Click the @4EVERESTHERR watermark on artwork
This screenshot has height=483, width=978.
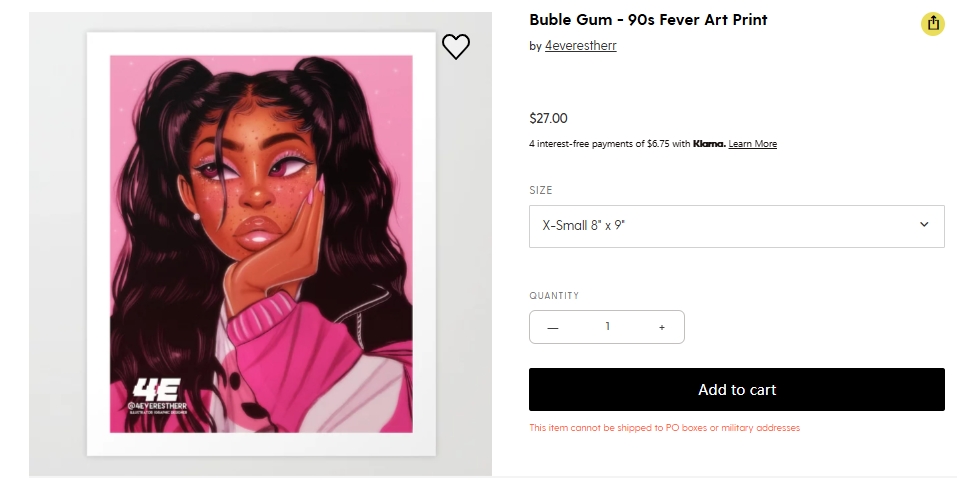[157, 406]
